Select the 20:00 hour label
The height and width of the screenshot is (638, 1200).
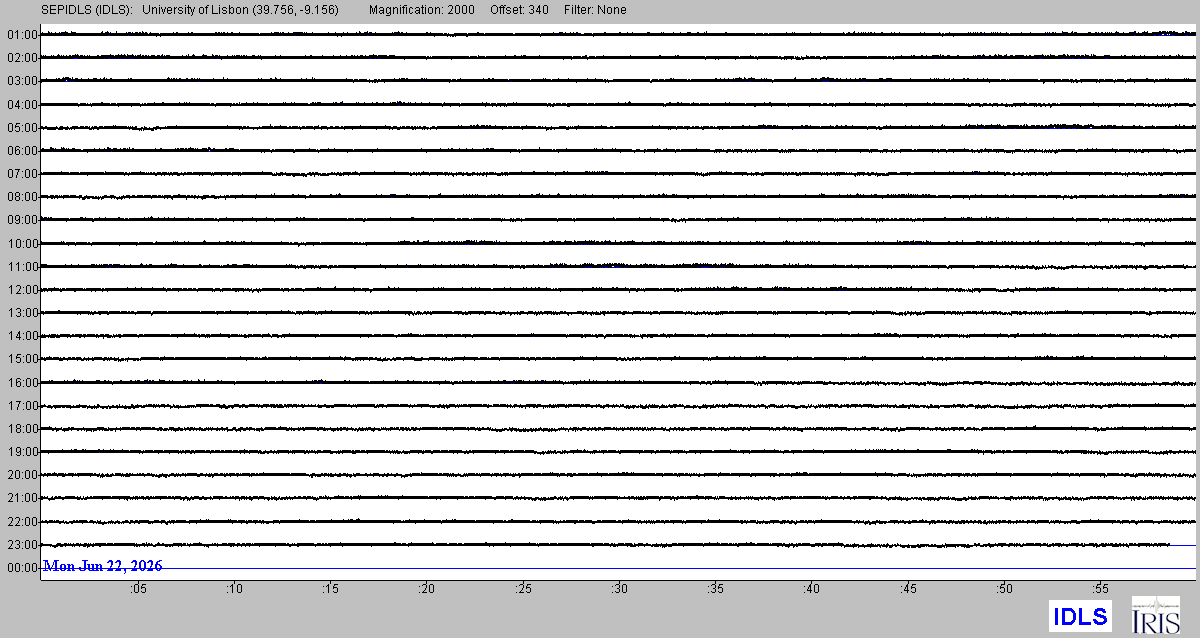[22, 475]
